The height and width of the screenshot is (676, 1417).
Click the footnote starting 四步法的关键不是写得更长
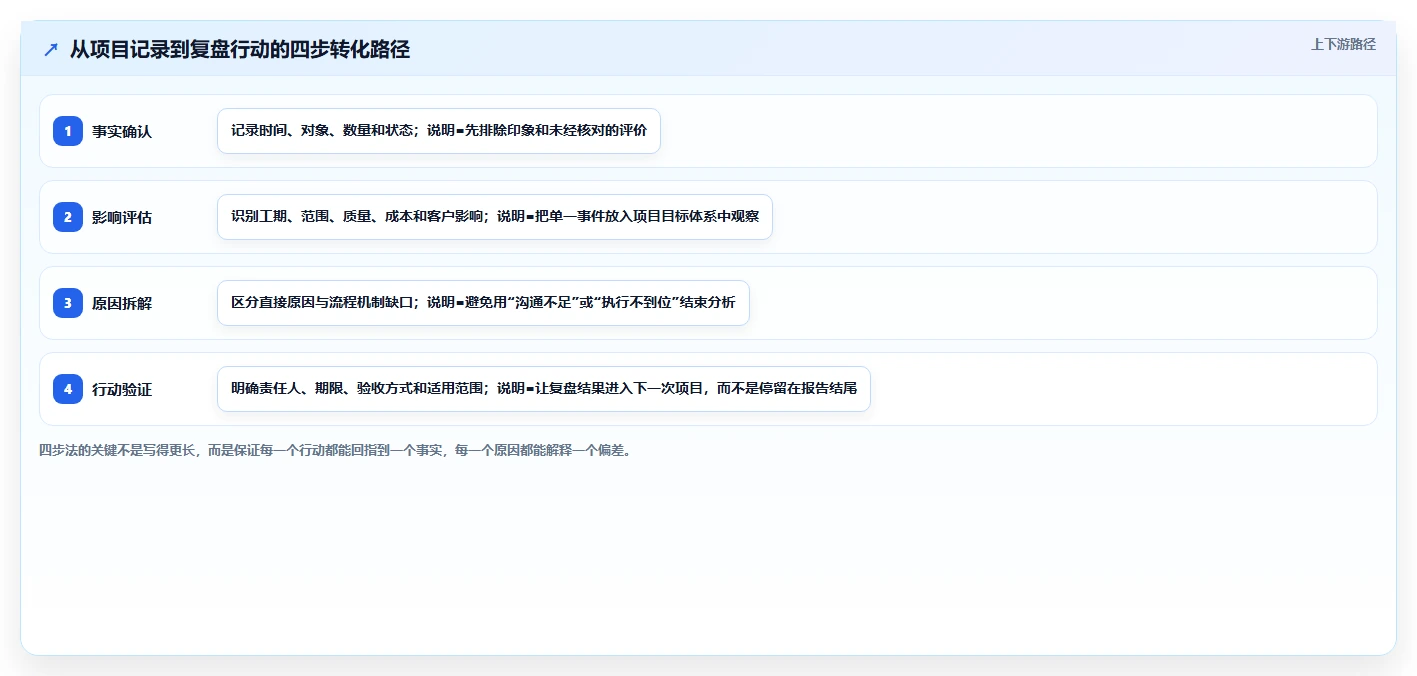pyautogui.click(x=335, y=451)
